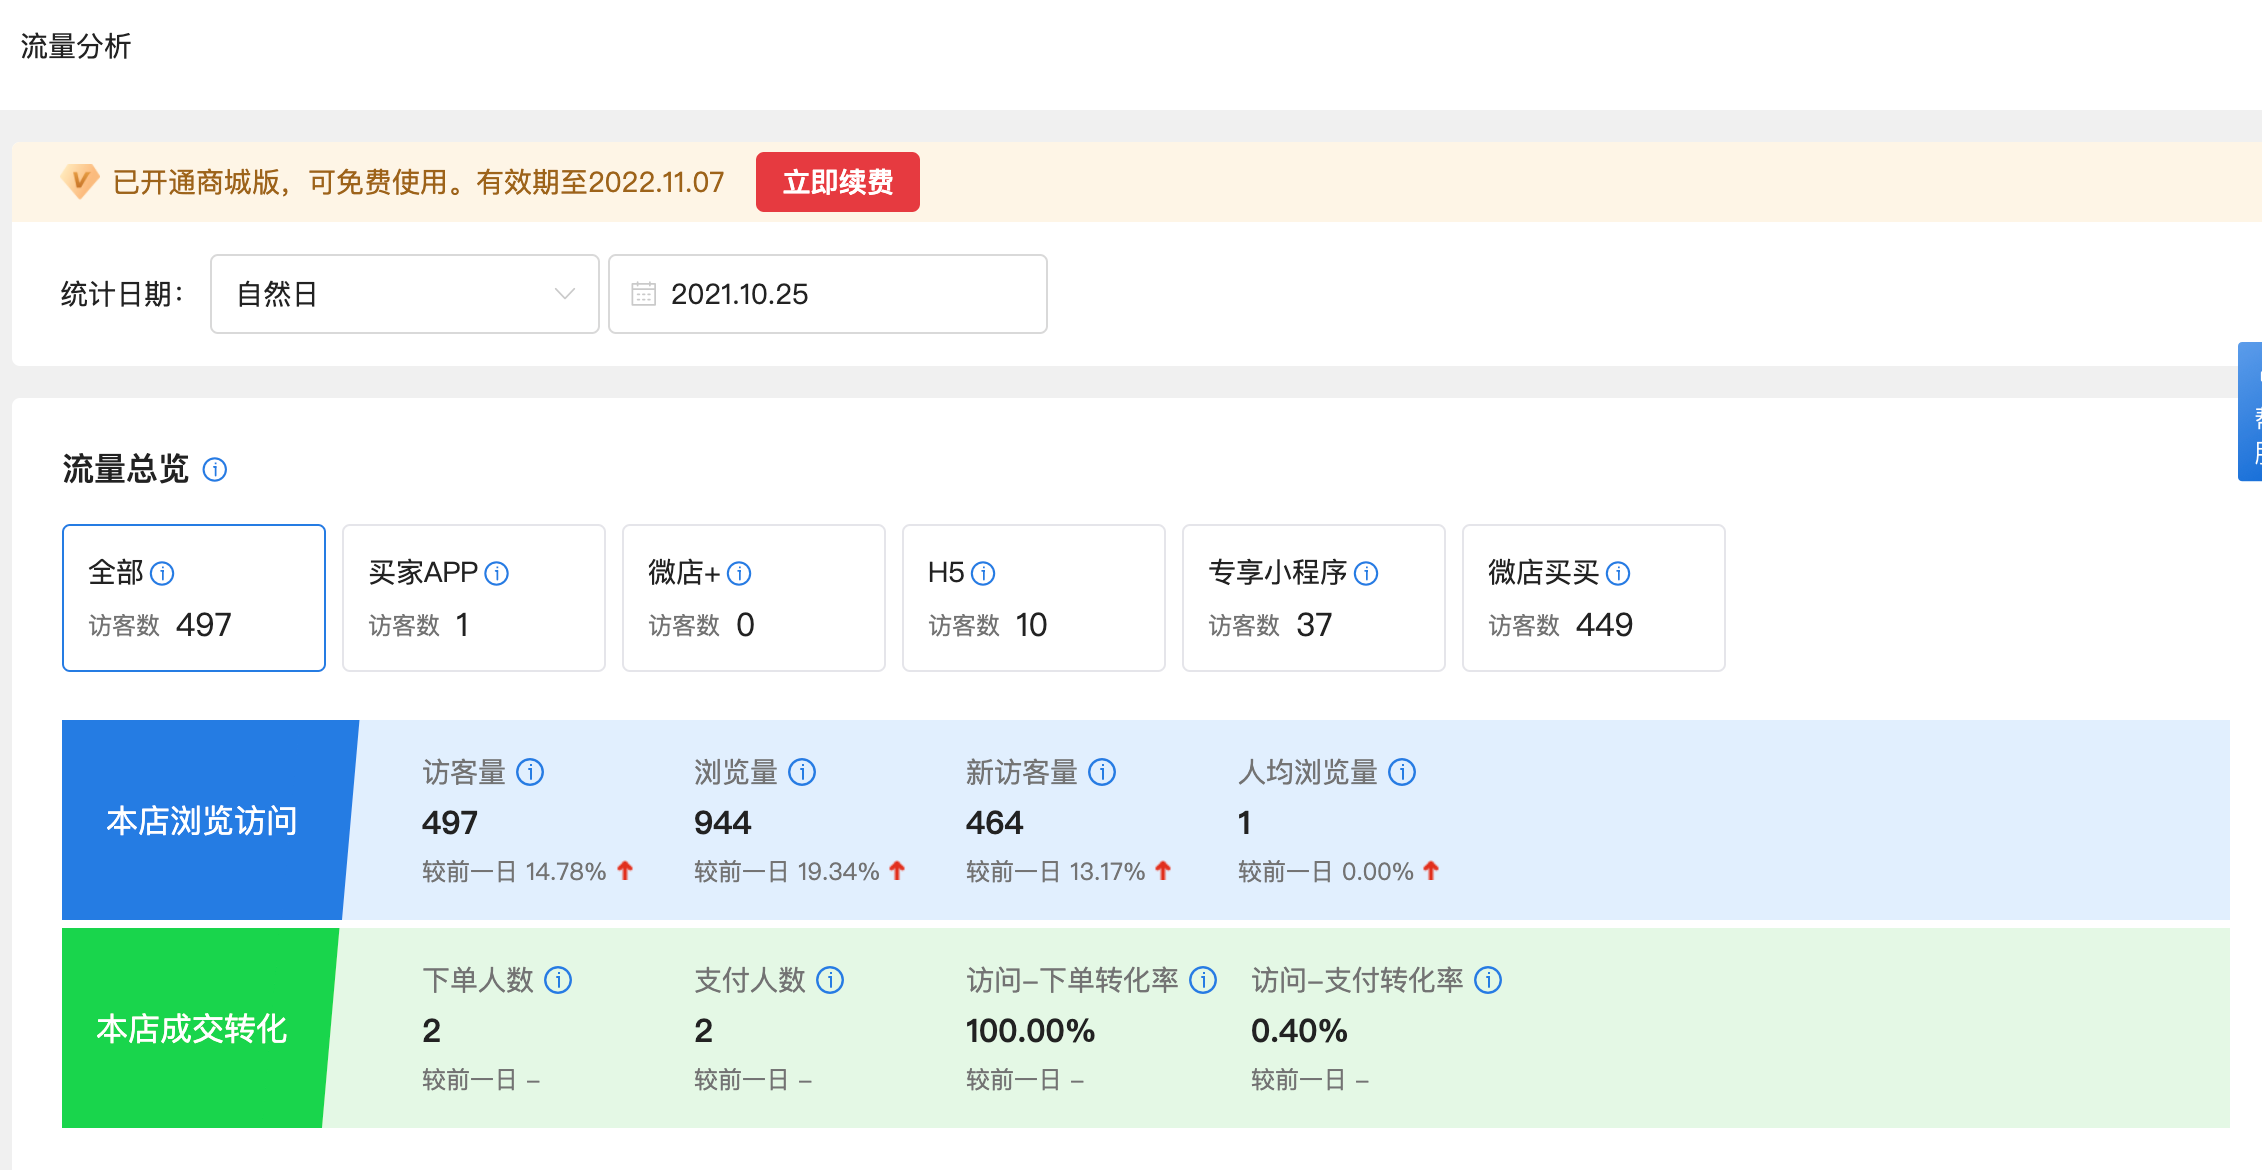2262x1170 pixels.
Task: Switch to the 微店买买 traffic tab
Action: point(1594,598)
